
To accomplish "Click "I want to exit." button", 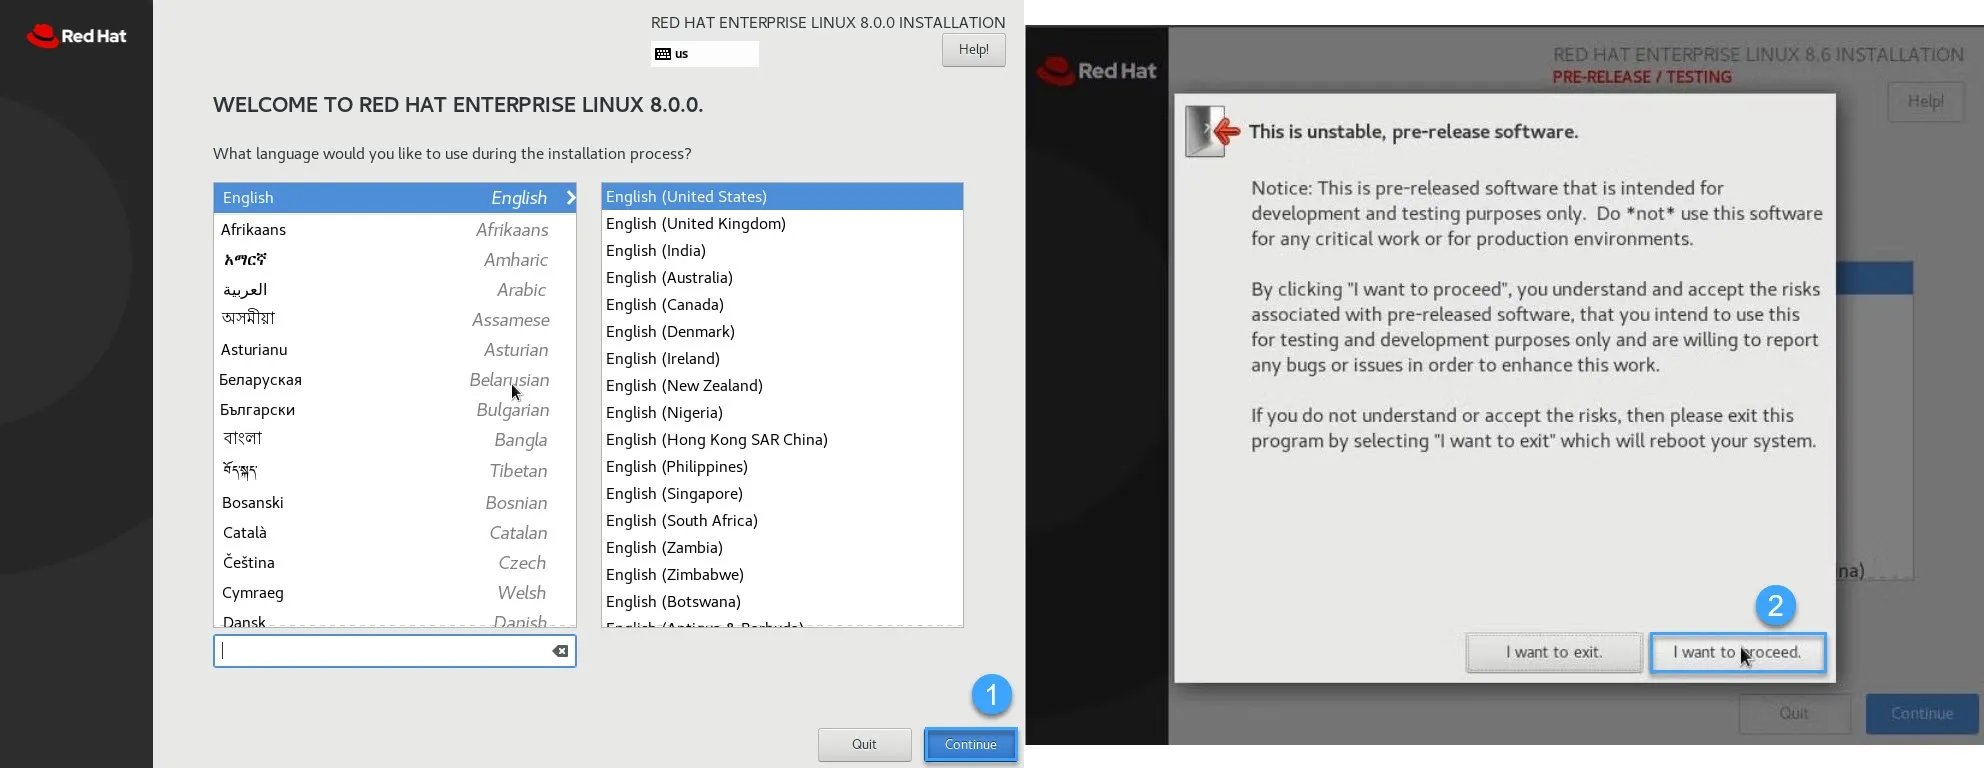I will pos(1554,653).
